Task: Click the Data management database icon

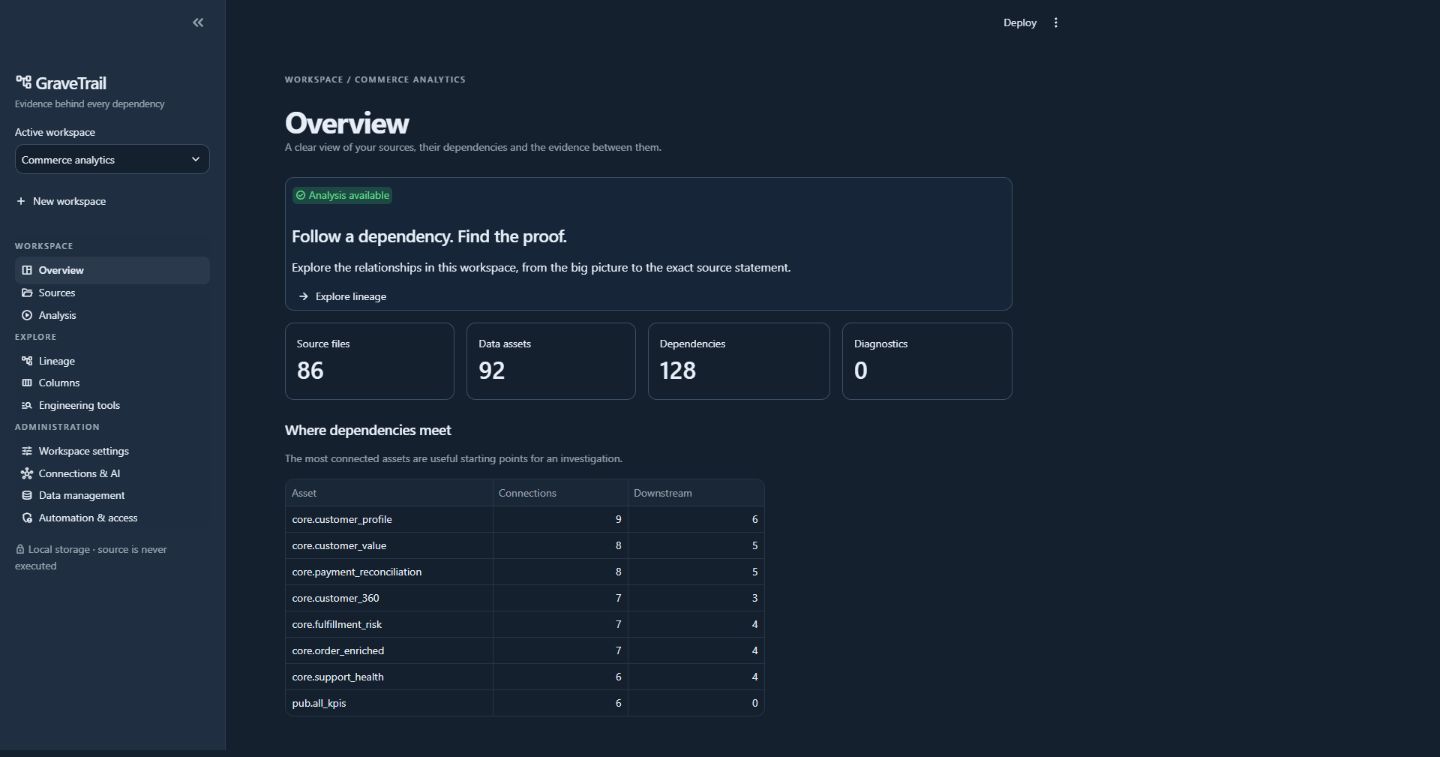Action: [x=27, y=496]
